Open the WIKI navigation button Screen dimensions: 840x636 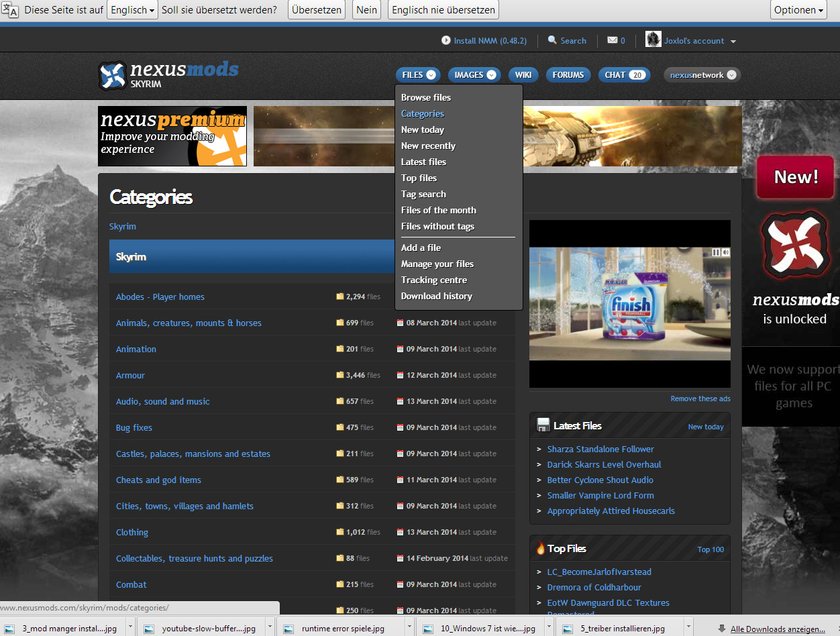coord(523,75)
